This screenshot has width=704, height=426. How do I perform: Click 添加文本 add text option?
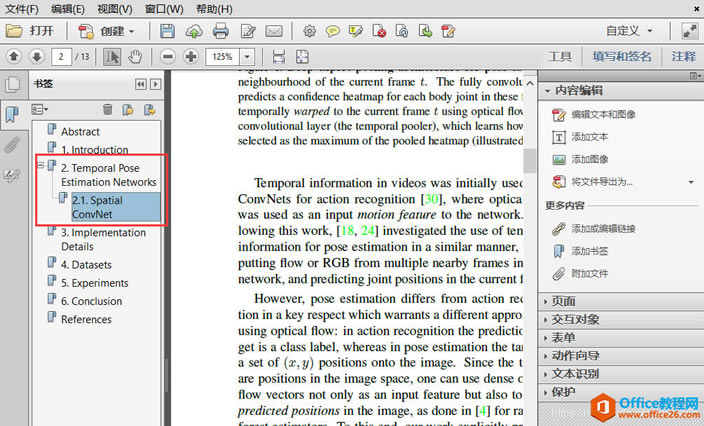590,137
